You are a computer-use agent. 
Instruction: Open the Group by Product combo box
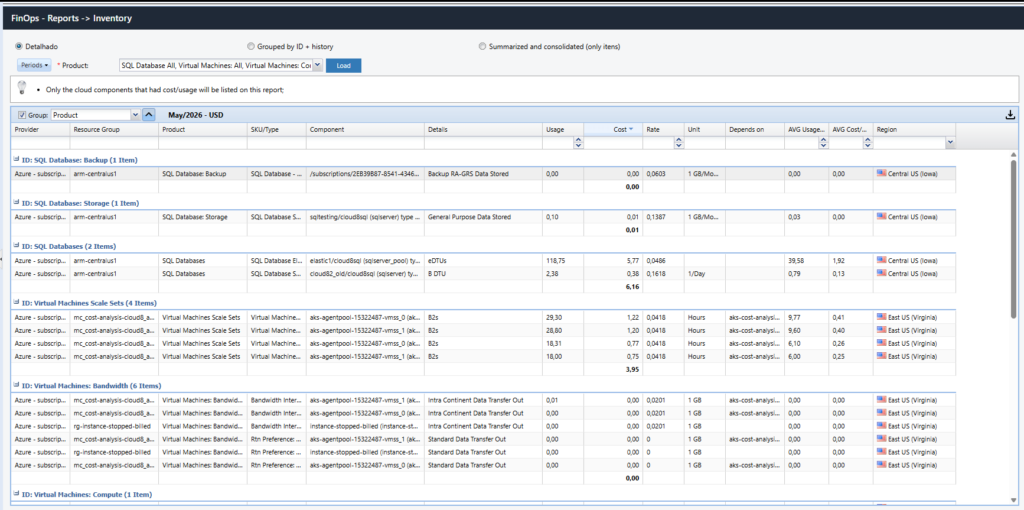(95, 115)
